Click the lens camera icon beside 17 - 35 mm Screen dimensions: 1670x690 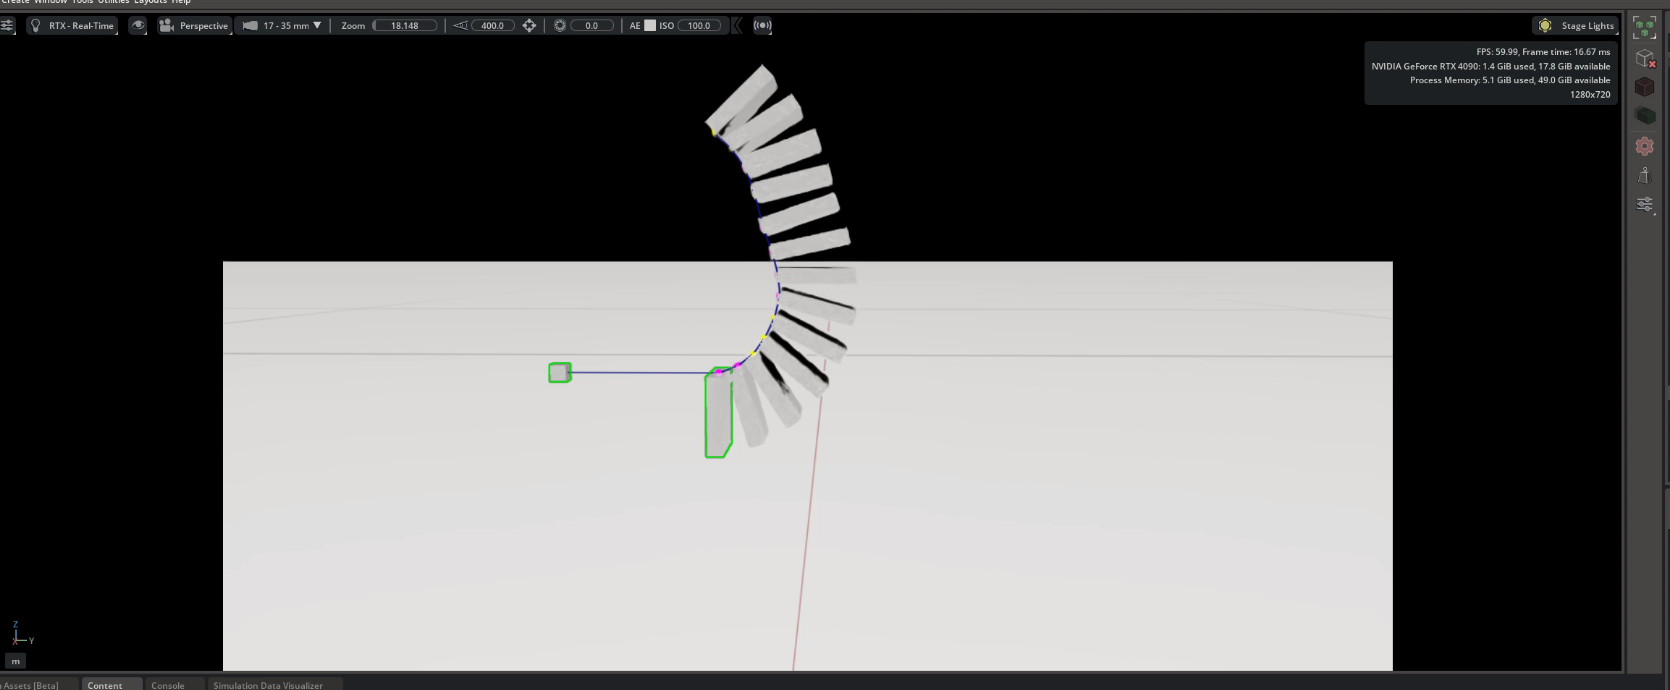pos(250,25)
